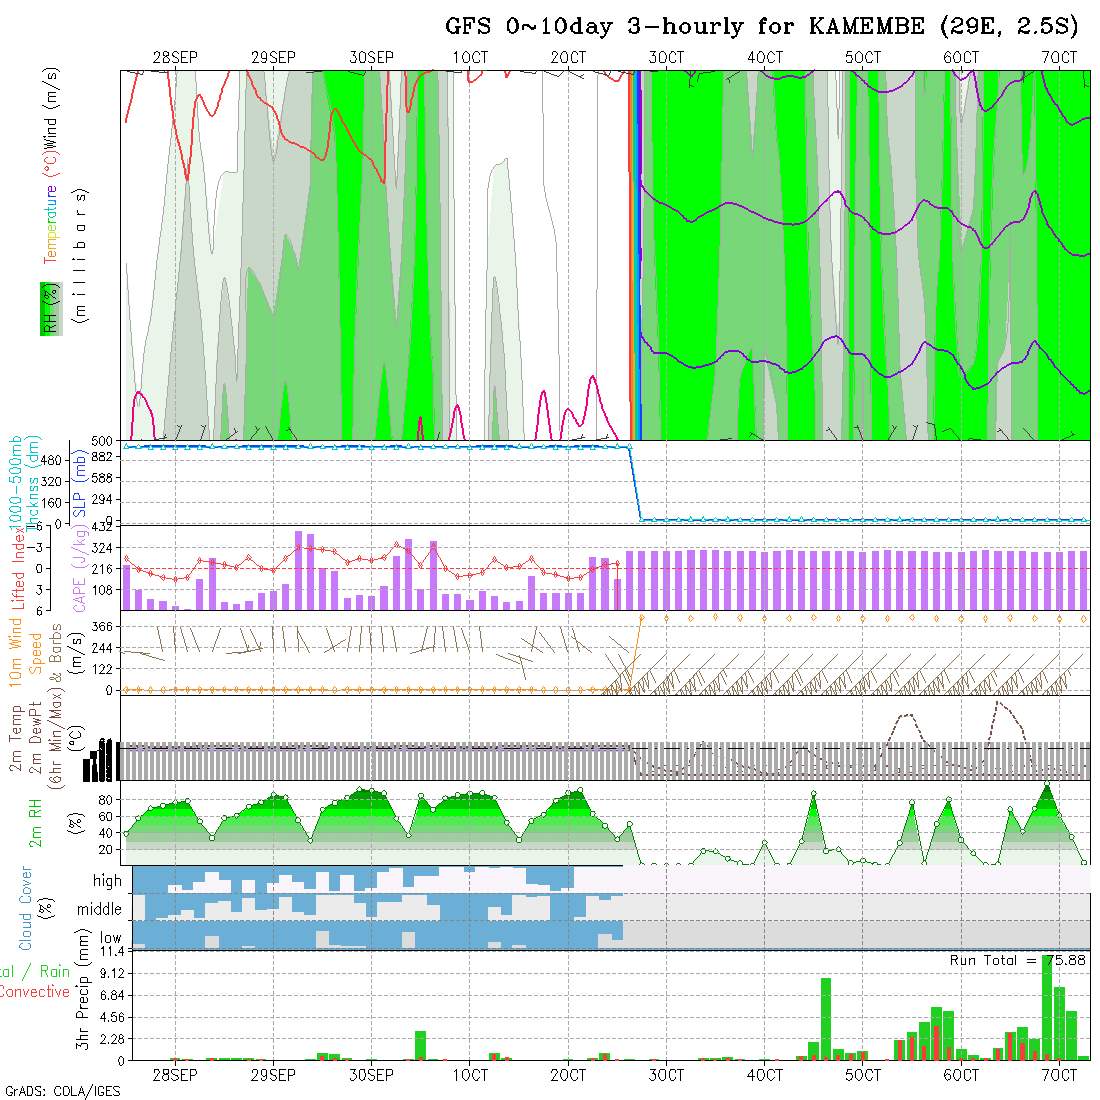The width and height of the screenshot is (1100, 1100).
Task: Select the 2m RH axis label
Action: click(x=36, y=822)
